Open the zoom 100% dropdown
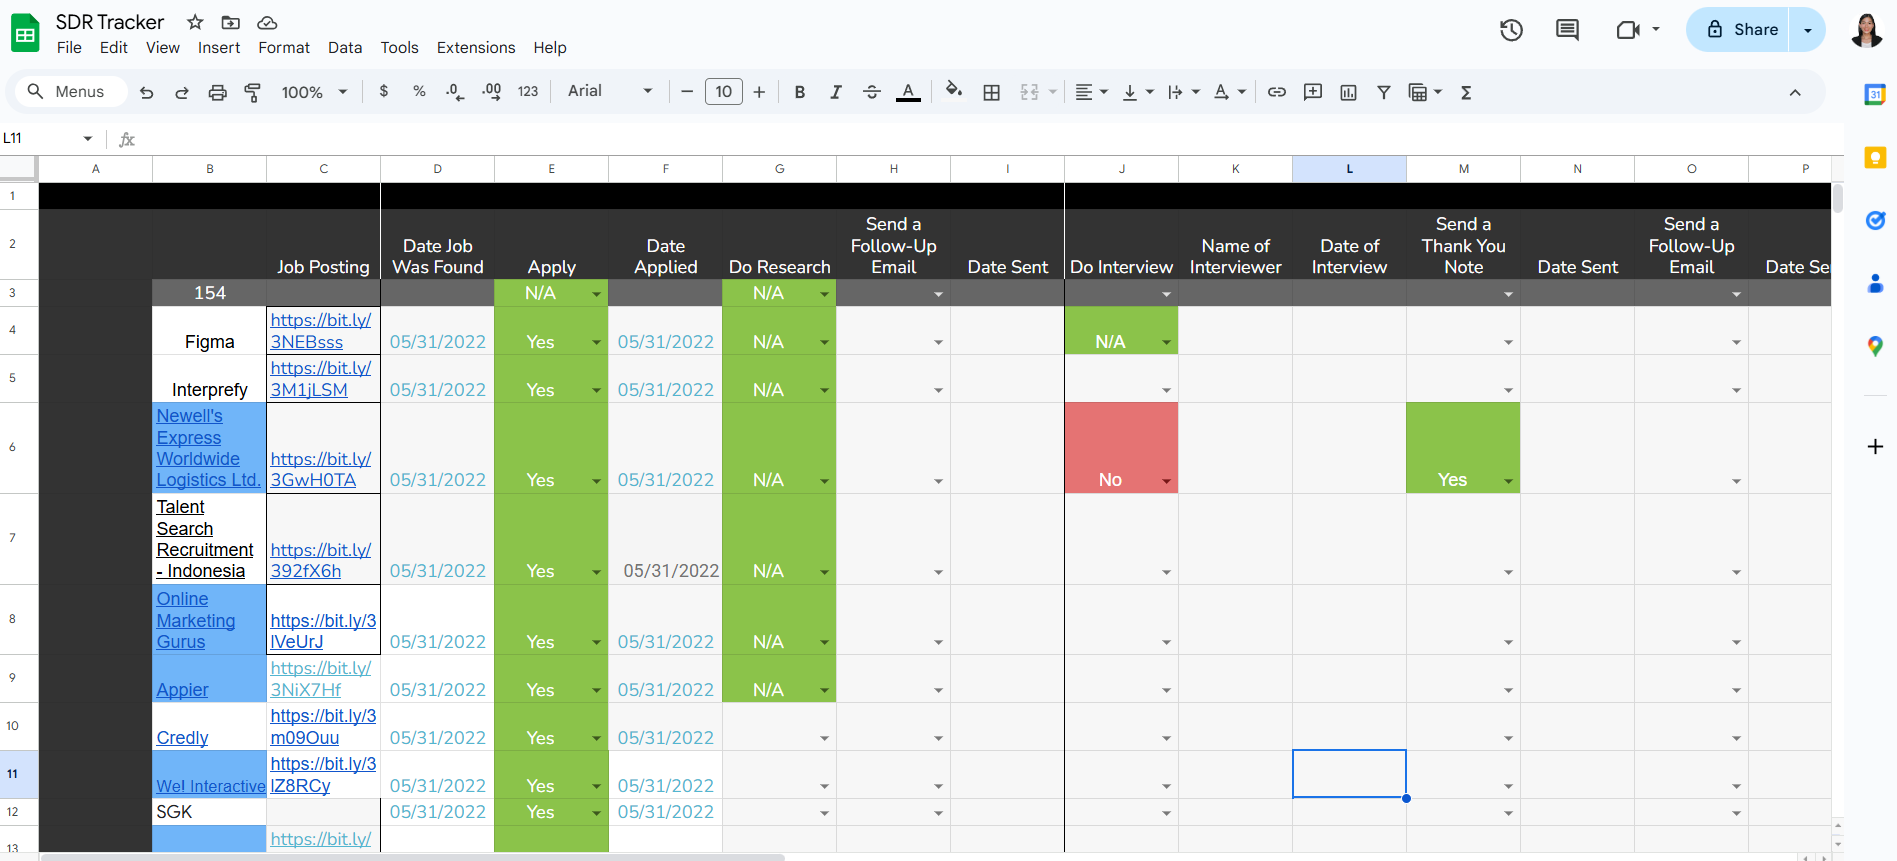Viewport: 1897px width, 861px height. [x=314, y=92]
